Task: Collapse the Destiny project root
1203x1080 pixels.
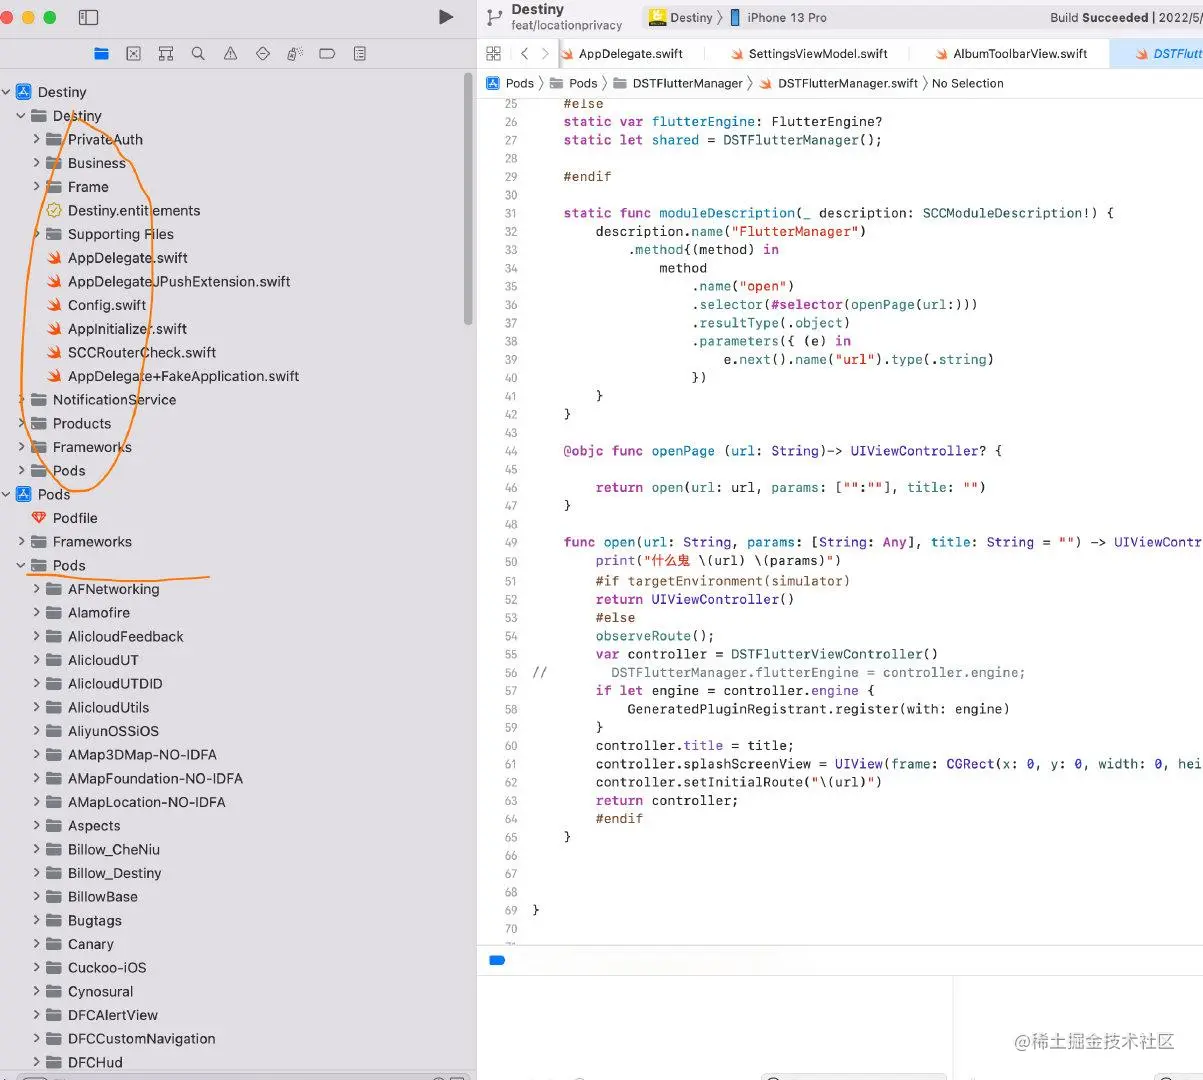Action: 6,92
